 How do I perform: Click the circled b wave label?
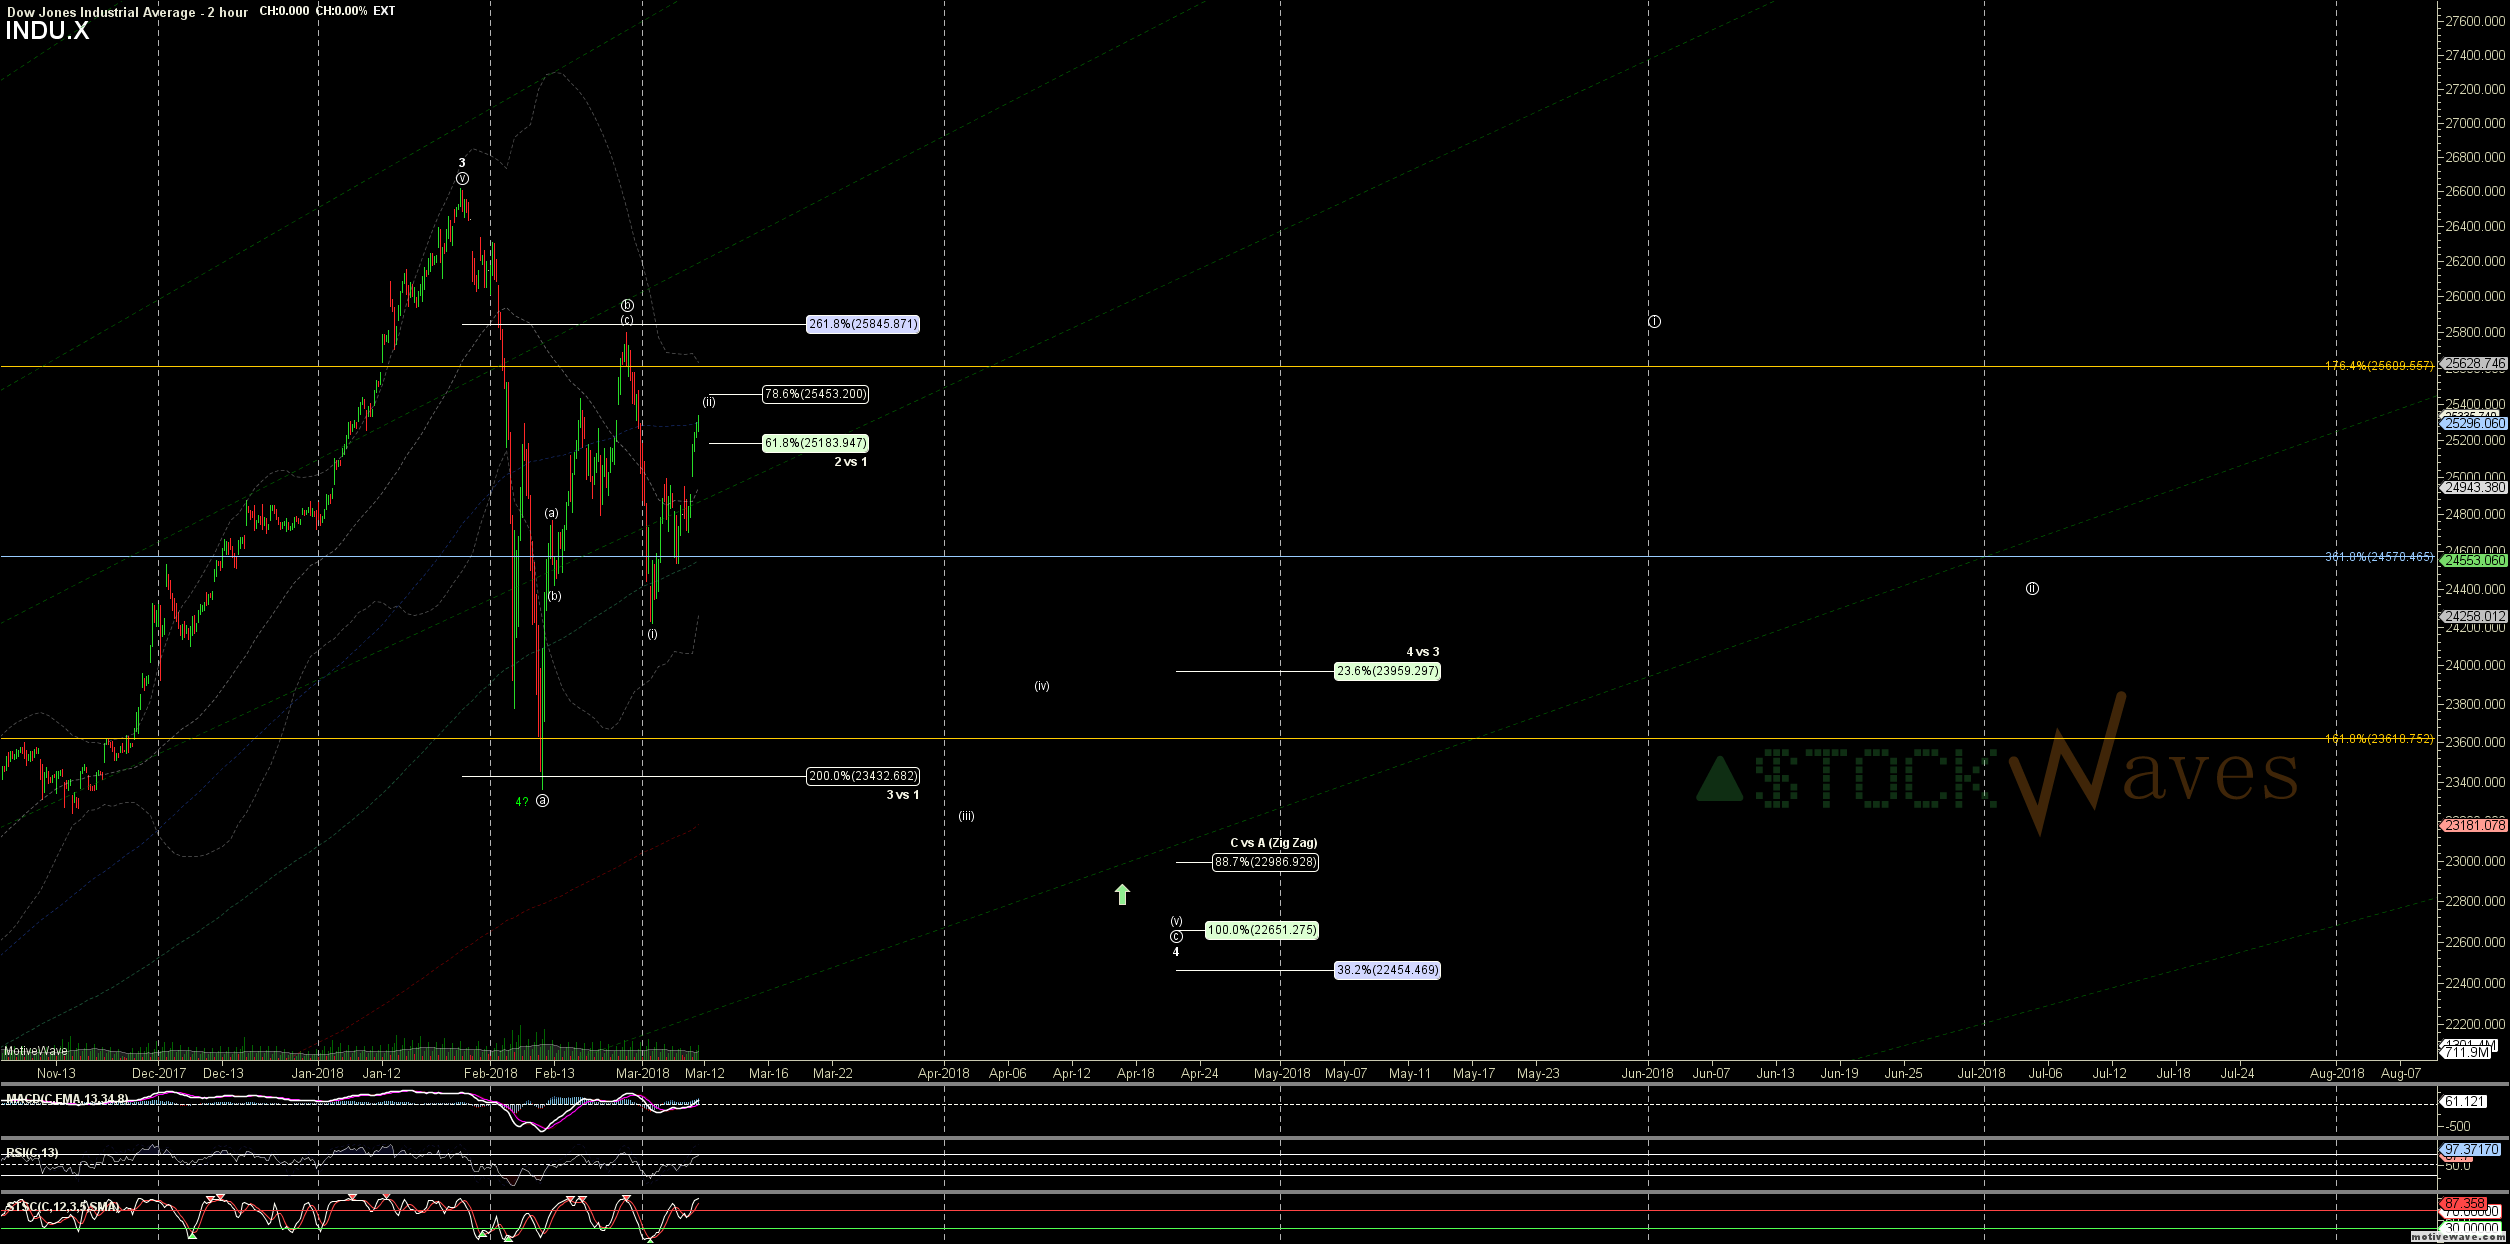tap(627, 305)
